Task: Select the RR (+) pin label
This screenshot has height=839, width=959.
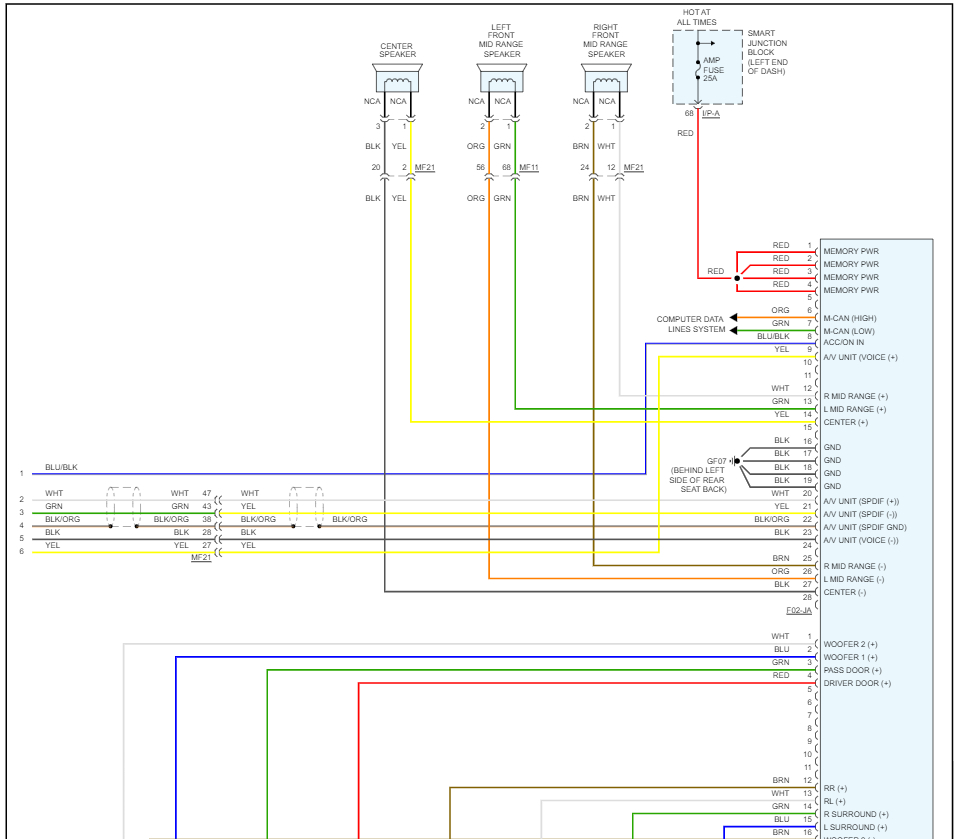Action: (x=835, y=788)
